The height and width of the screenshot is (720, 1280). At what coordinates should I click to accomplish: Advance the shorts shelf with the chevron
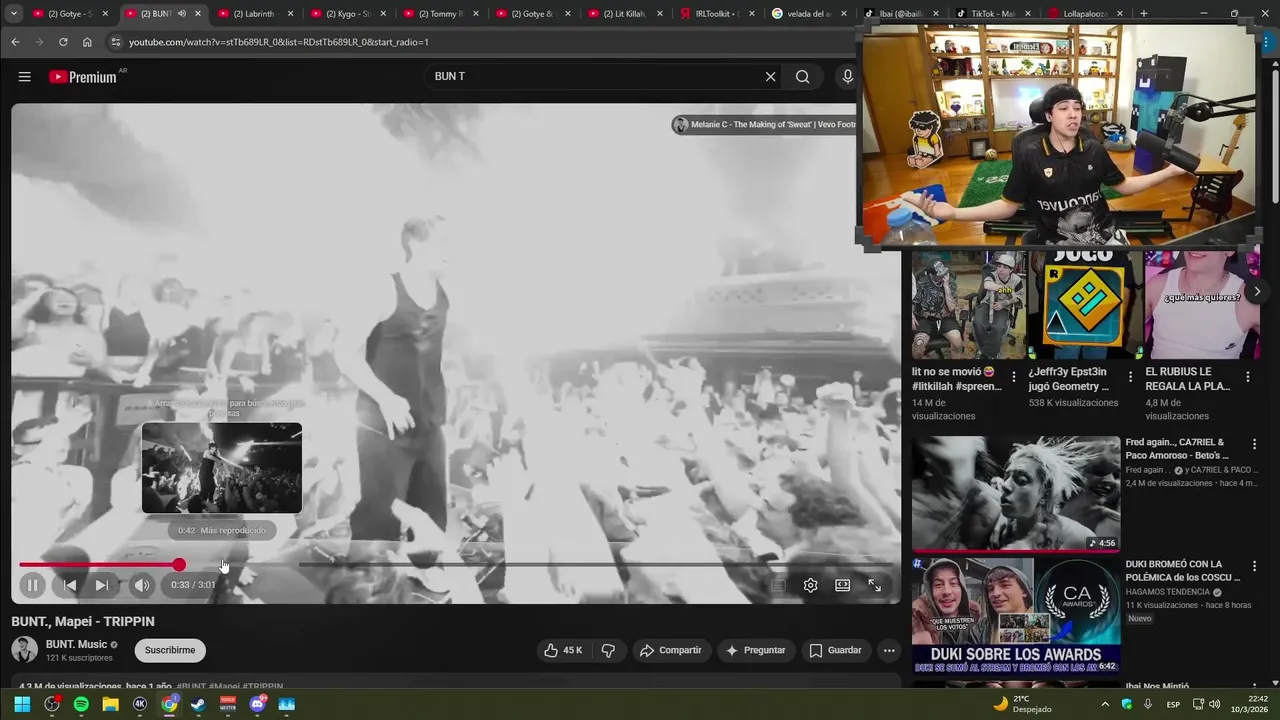coord(1257,292)
